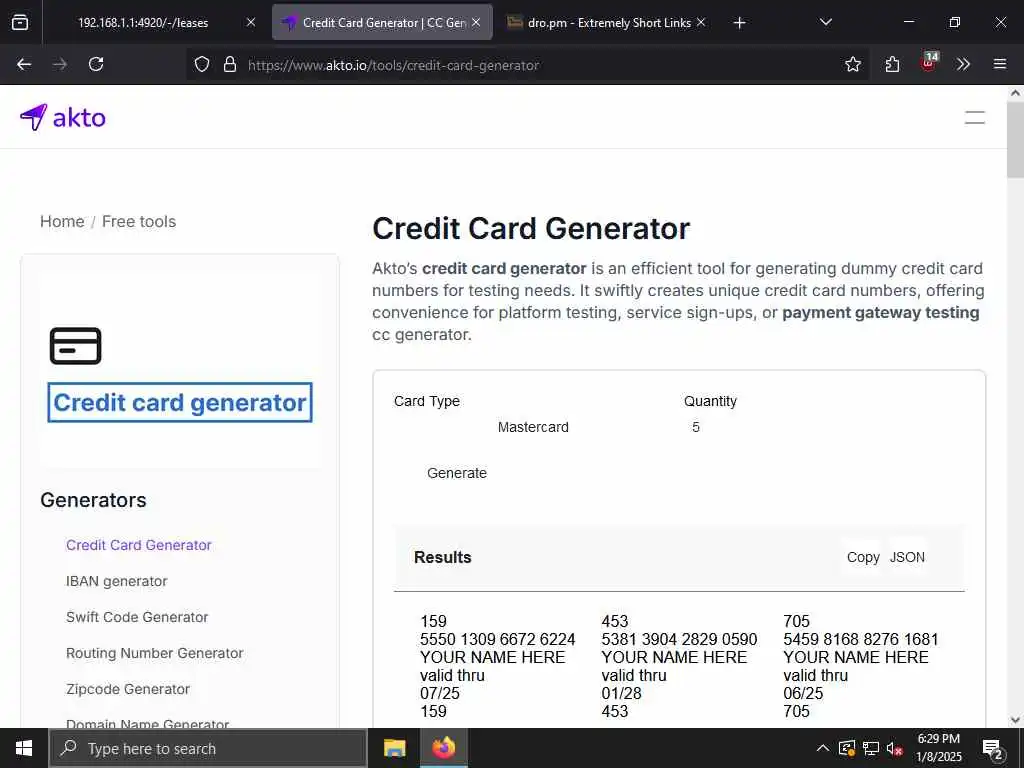View site security padlock info
The image size is (1024, 768).
(230, 64)
